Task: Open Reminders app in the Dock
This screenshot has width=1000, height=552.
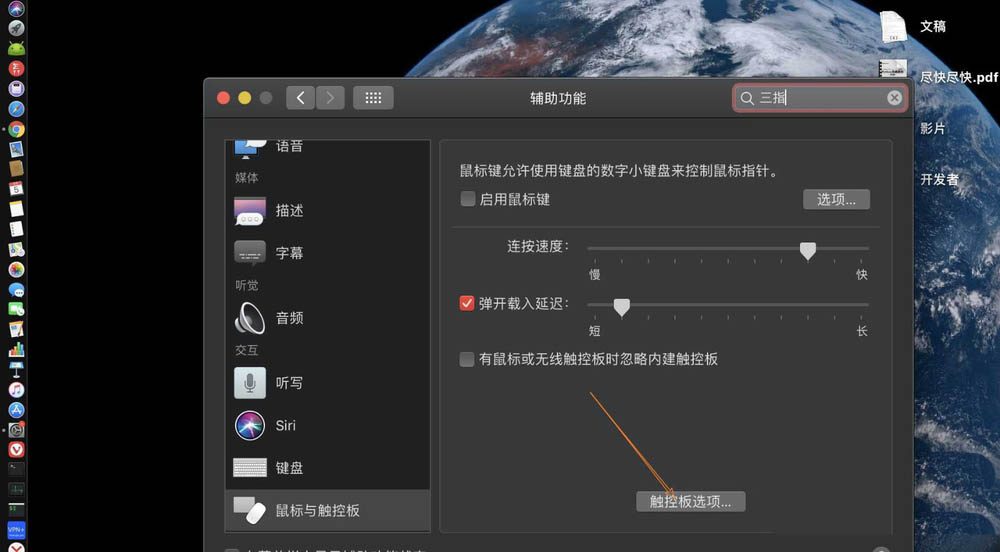Action: tap(16, 229)
